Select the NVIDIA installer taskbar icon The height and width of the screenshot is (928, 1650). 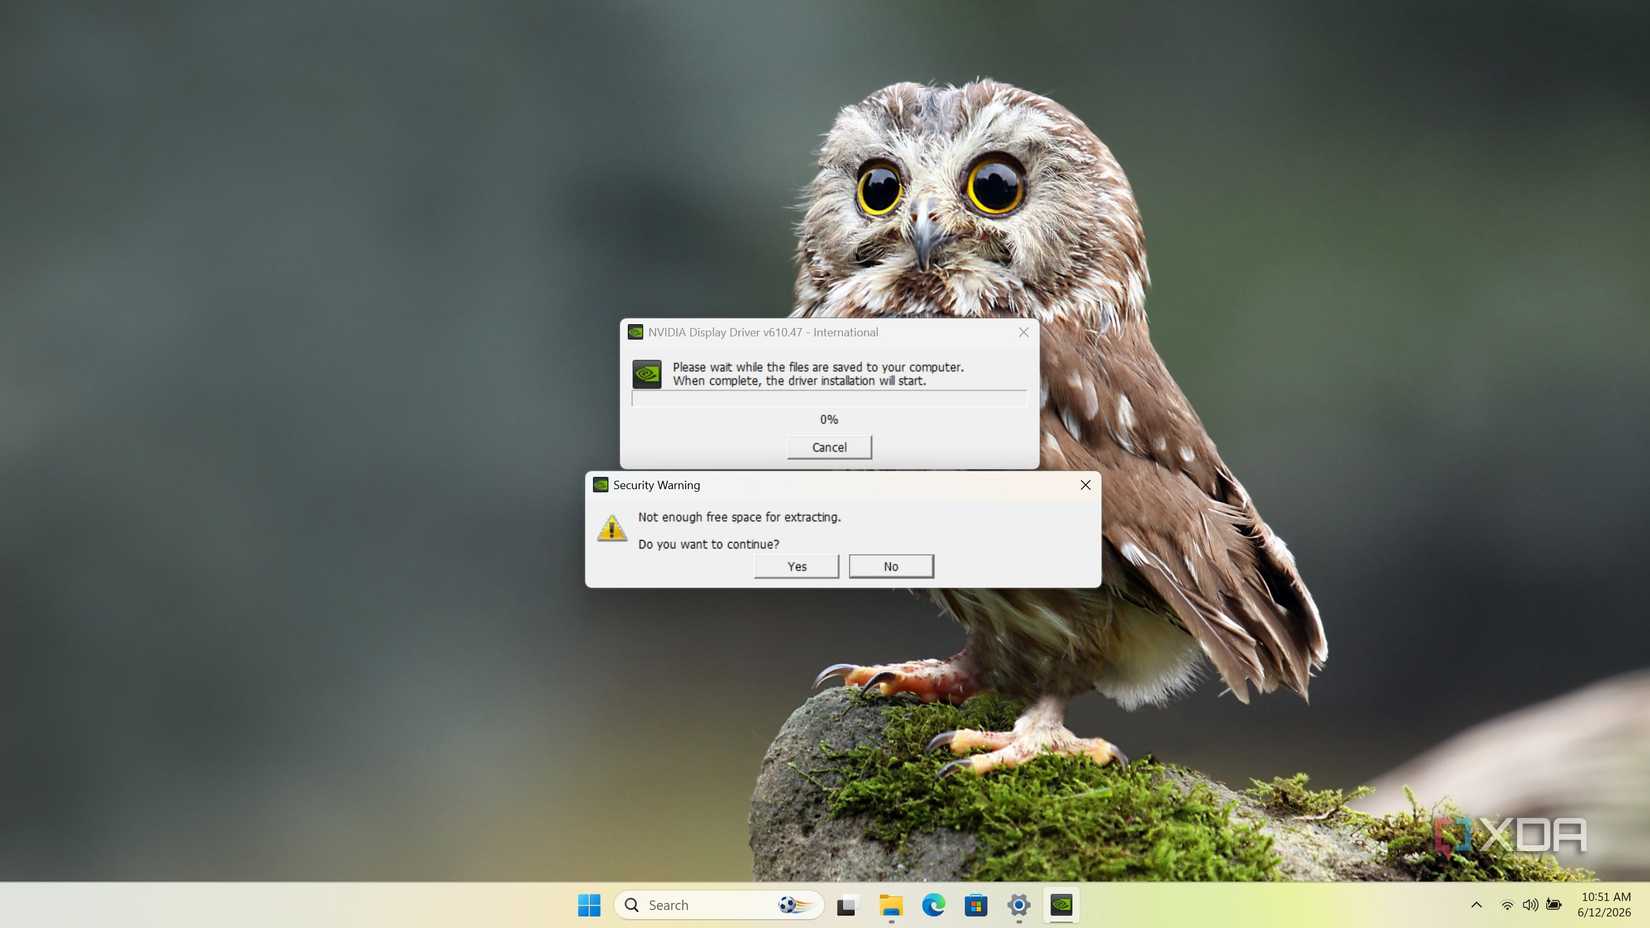coord(1061,905)
